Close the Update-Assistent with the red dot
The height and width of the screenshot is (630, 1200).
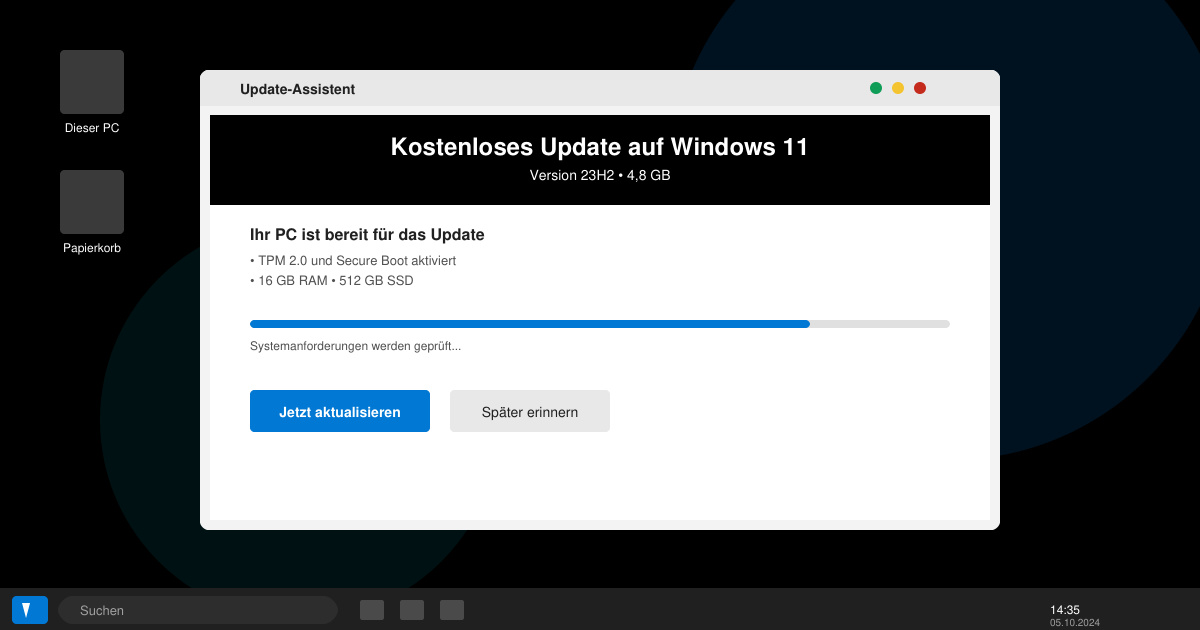[x=920, y=88]
